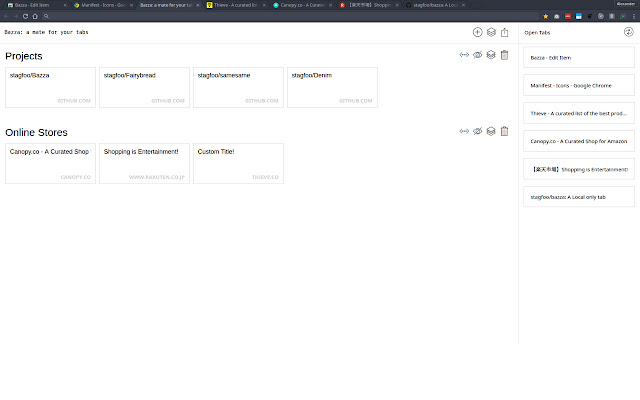Open the stagfoo/samesame project card

click(x=238, y=87)
